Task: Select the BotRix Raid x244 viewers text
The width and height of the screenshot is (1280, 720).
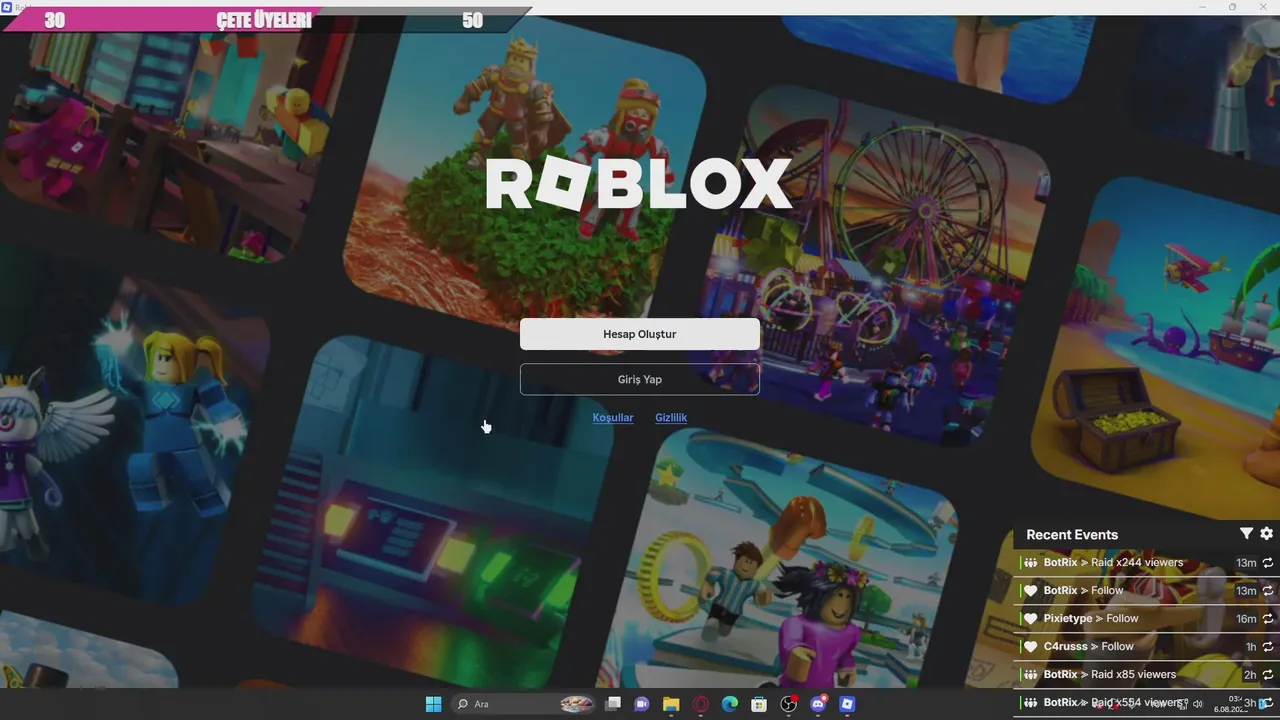Action: click(1113, 562)
